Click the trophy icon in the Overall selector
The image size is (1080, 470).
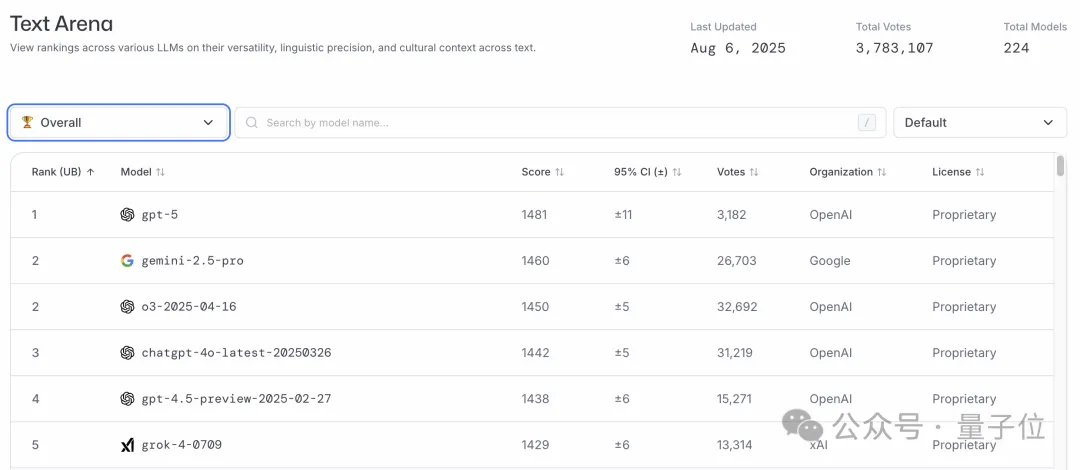(28, 122)
